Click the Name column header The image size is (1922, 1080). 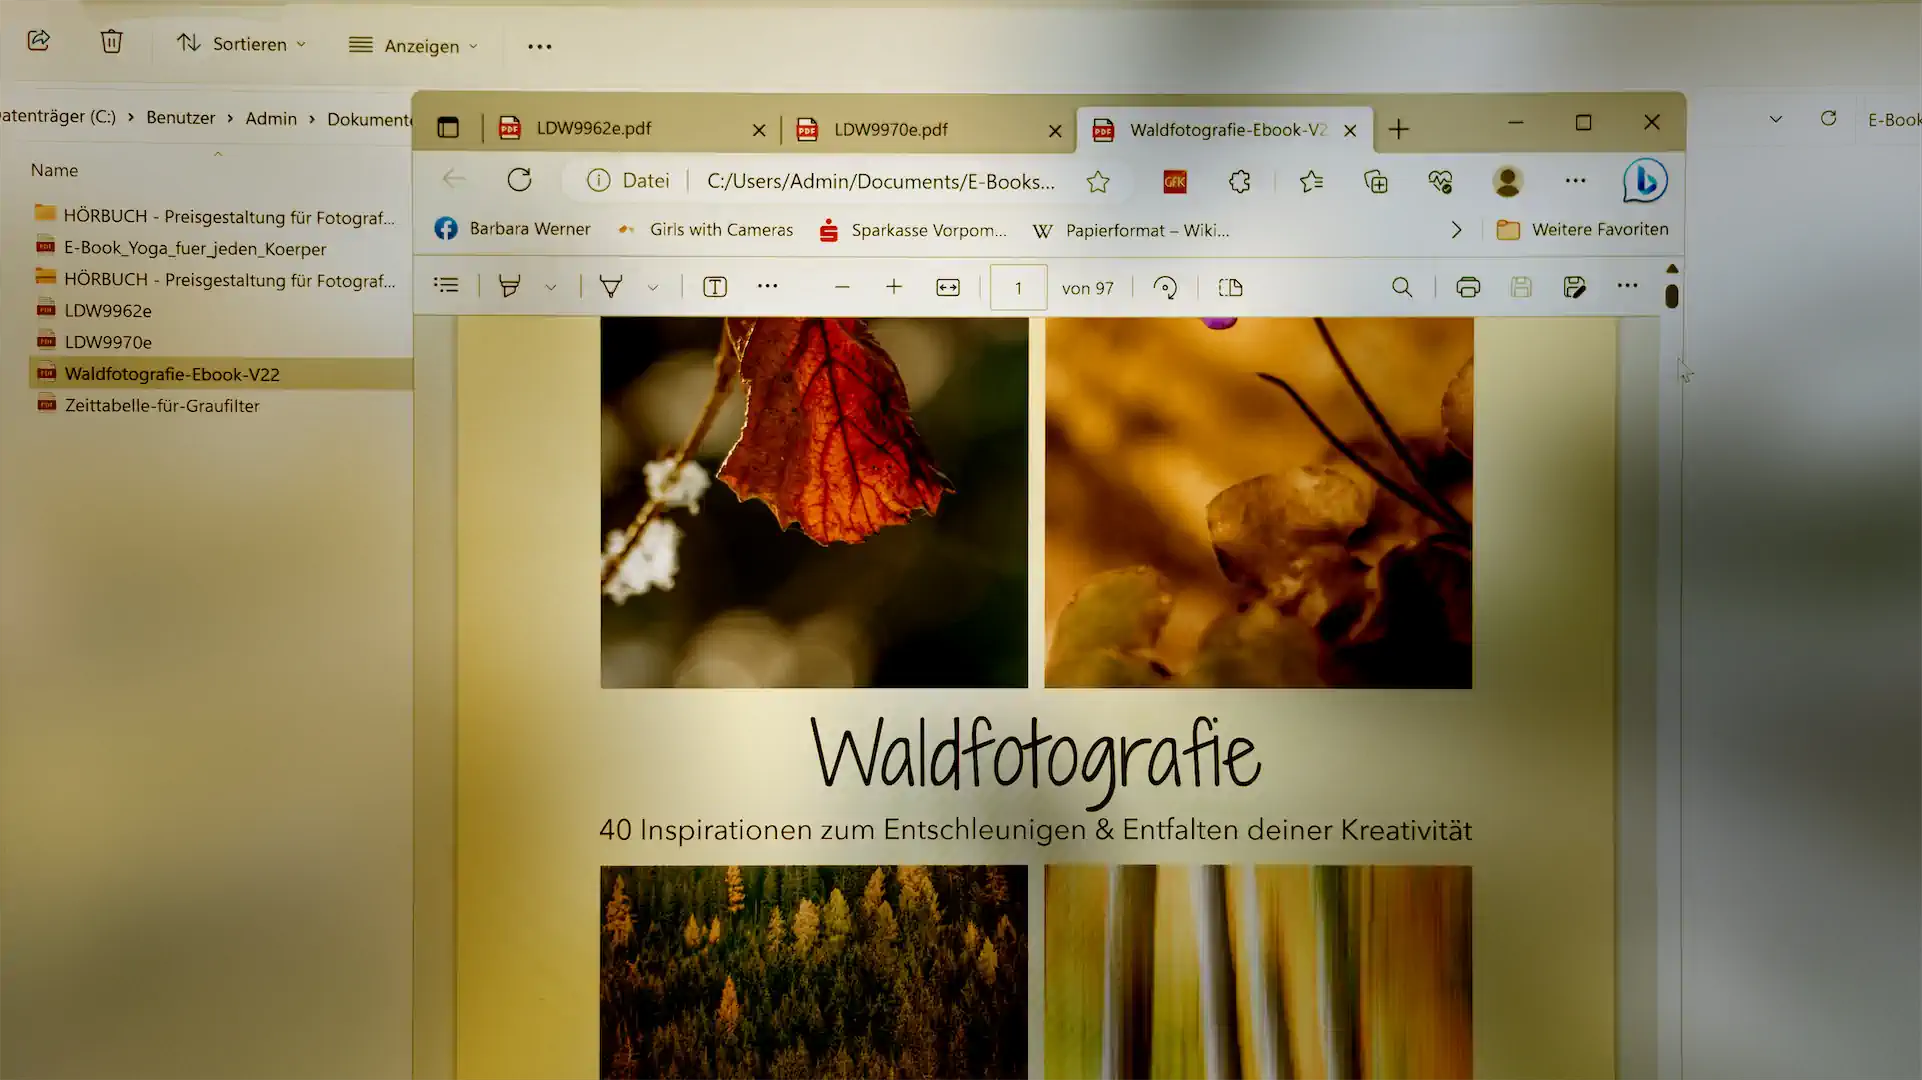54,170
